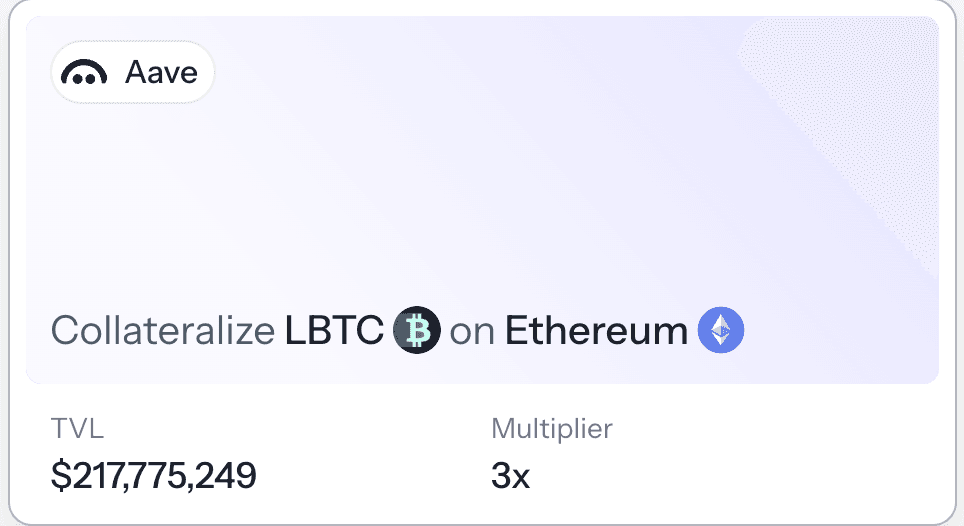Screen dimensions: 964x526
Task: Click the 3x multiplier value
Action: coord(510,476)
